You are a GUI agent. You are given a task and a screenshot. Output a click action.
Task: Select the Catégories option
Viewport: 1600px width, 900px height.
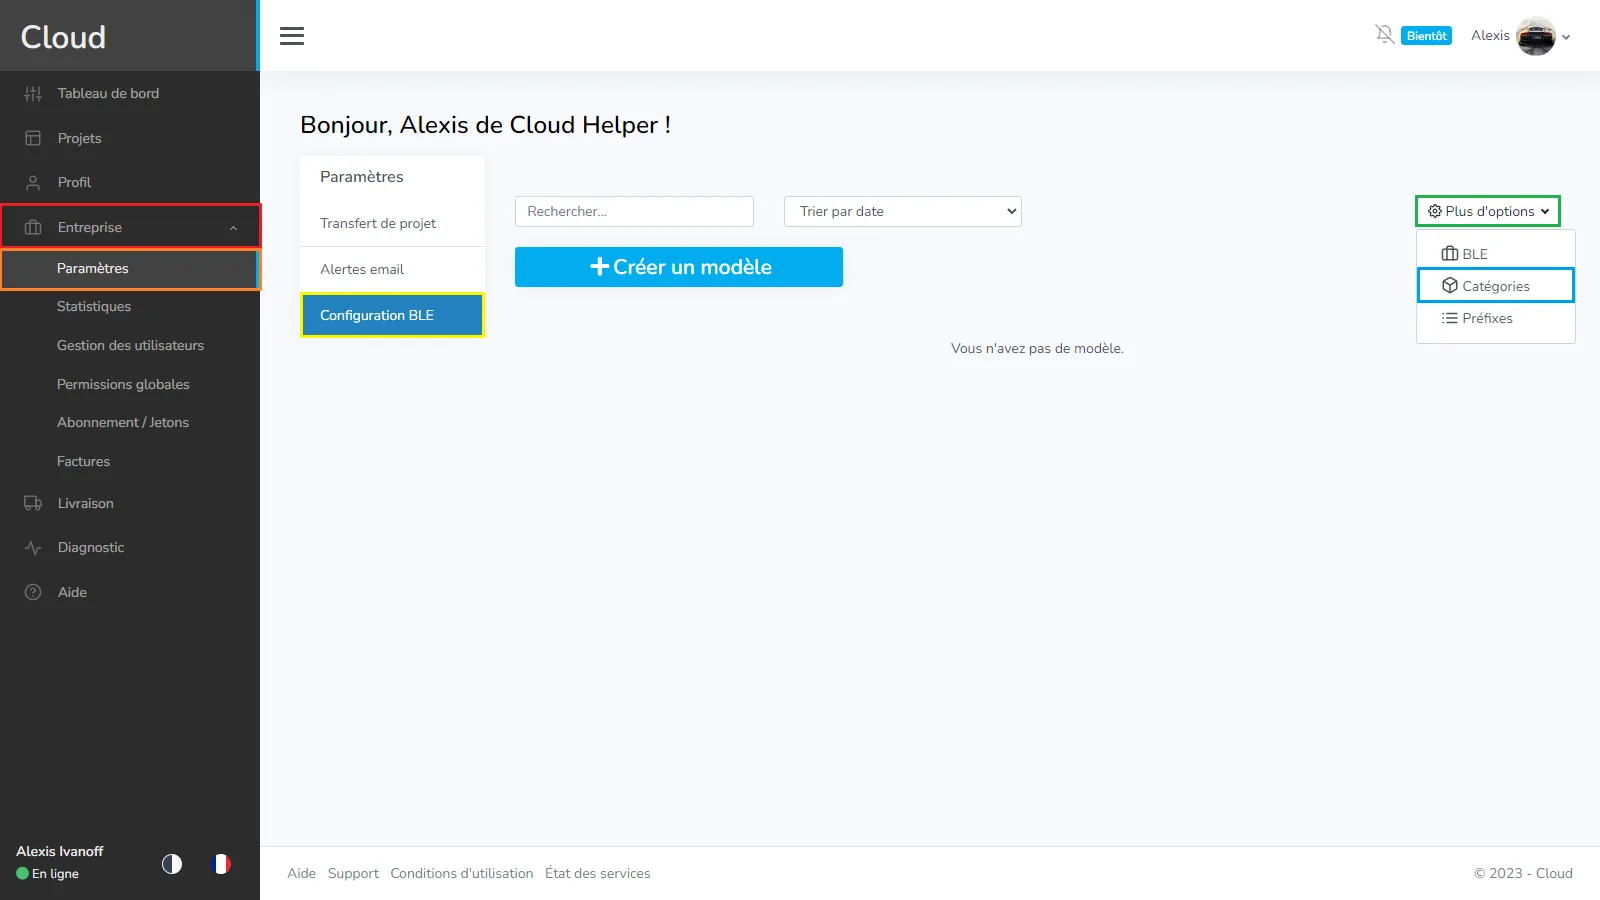tap(1495, 285)
